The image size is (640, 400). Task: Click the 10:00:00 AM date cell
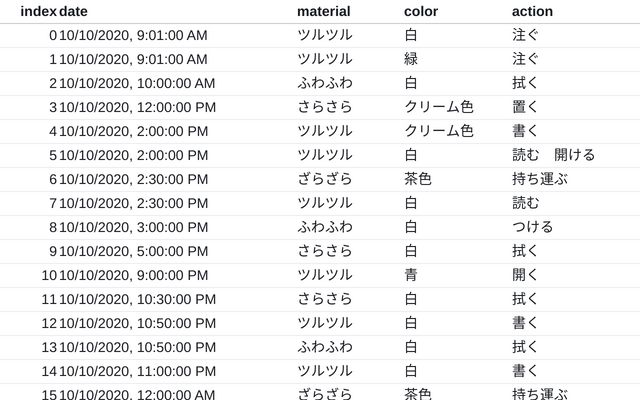(x=137, y=83)
